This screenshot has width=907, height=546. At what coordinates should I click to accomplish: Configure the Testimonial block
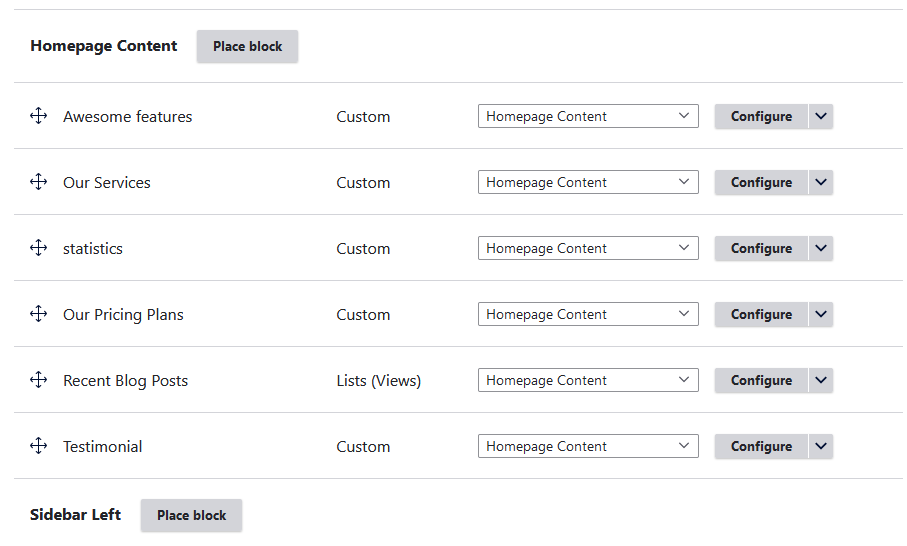(761, 446)
